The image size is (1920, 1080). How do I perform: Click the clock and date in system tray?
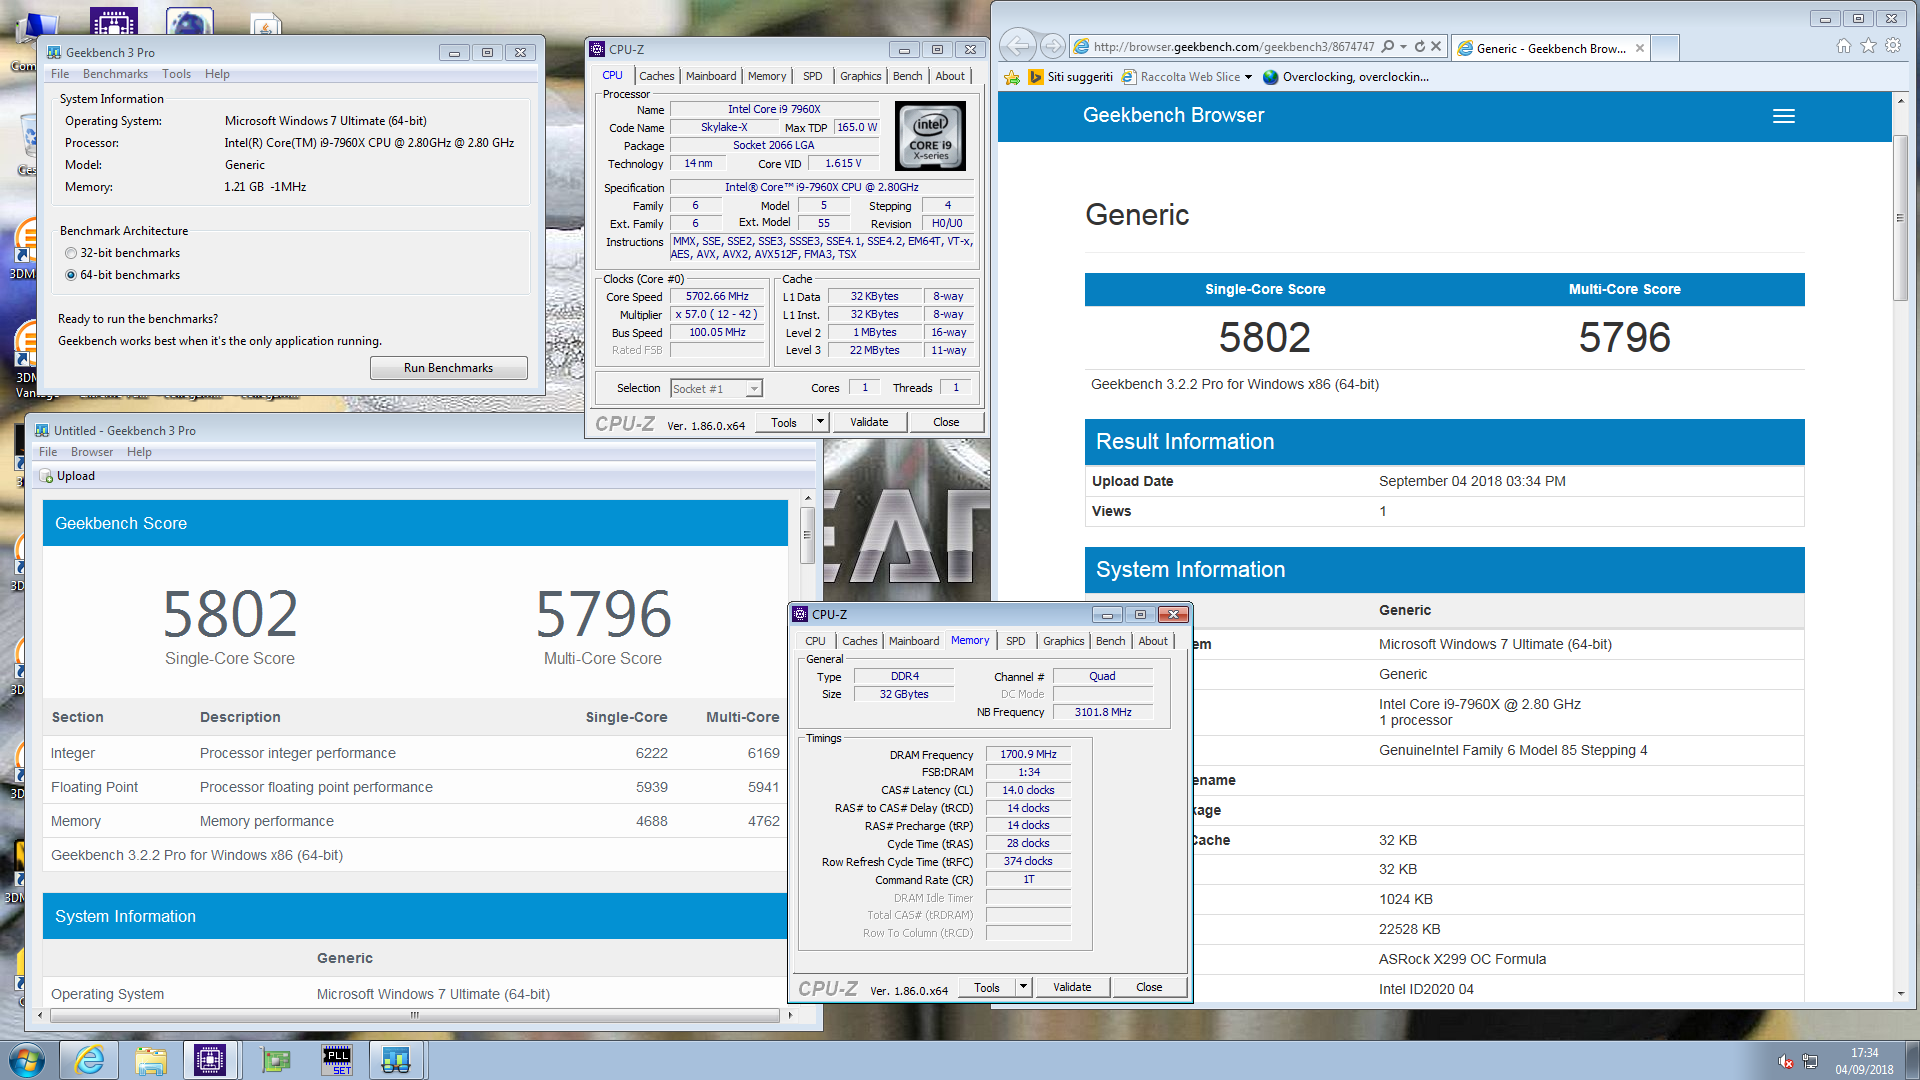click(1864, 1061)
